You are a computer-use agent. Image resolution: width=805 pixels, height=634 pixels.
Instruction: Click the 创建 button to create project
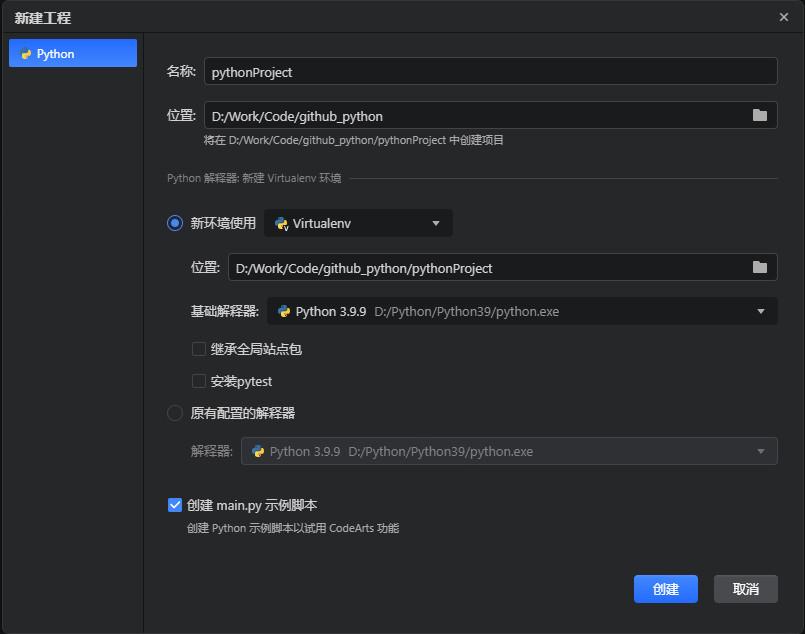[x=665, y=589]
